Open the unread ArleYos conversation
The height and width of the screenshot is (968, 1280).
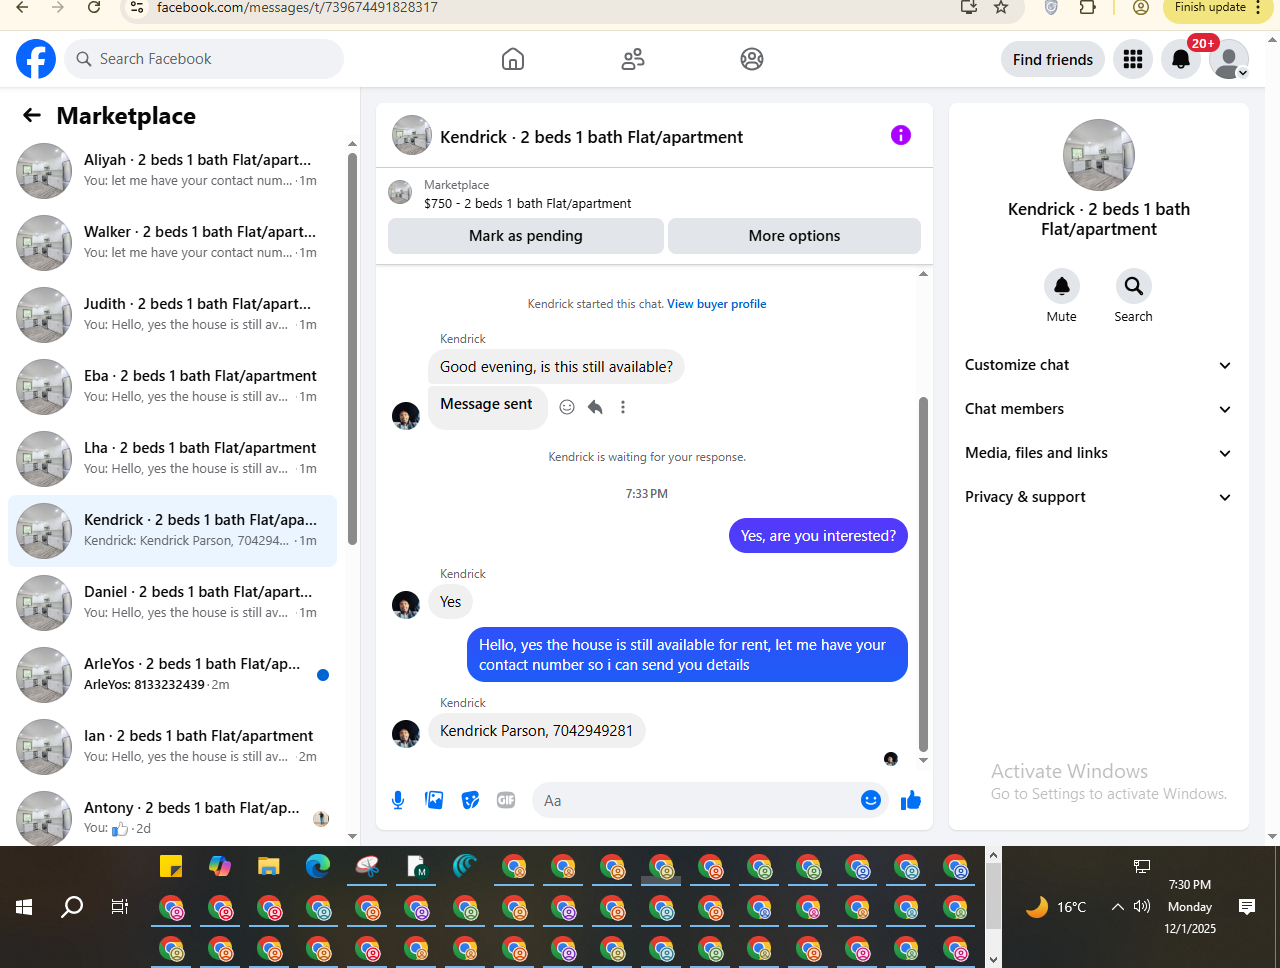click(172, 675)
